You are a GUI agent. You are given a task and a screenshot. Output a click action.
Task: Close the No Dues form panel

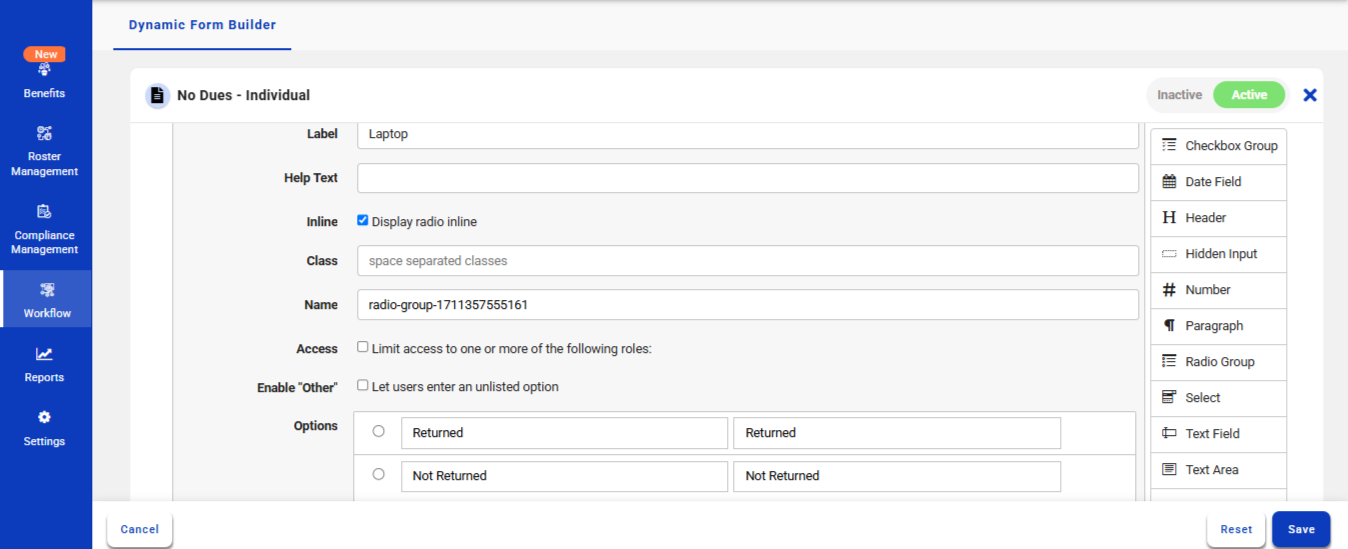(1310, 95)
